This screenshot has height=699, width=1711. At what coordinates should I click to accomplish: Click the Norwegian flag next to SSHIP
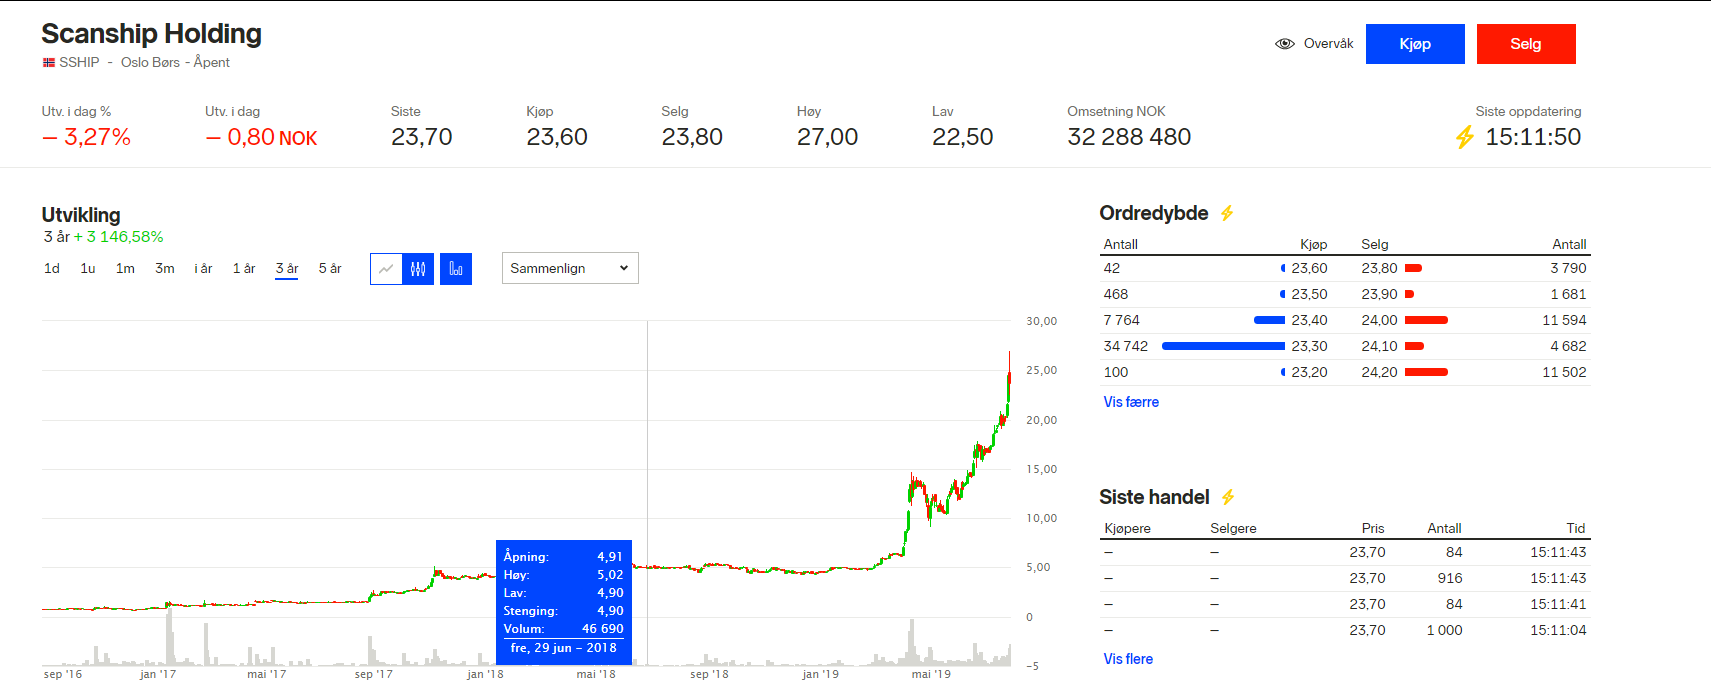click(x=48, y=62)
